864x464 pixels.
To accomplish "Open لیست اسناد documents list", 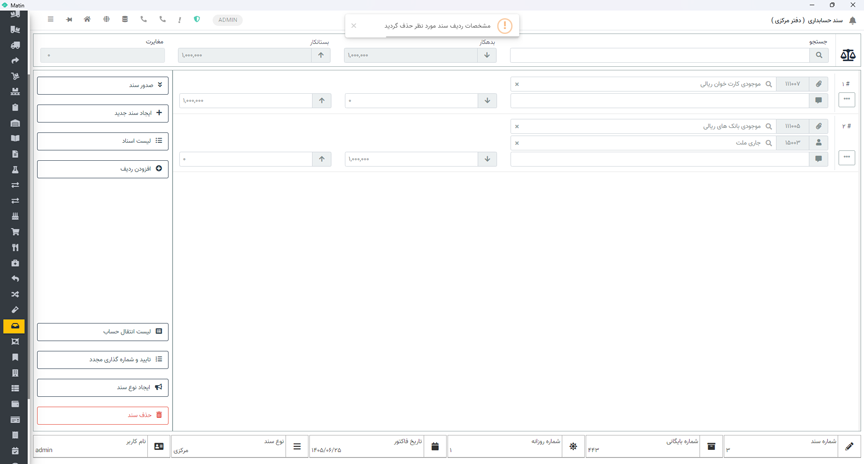I will tap(103, 141).
